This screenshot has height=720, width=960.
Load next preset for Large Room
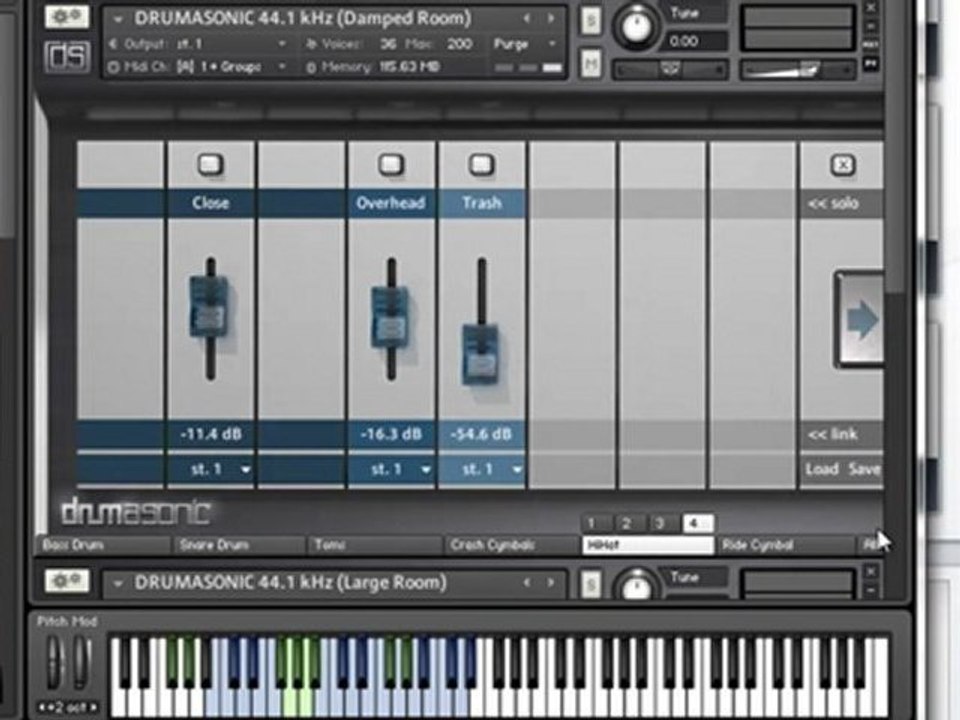click(550, 583)
